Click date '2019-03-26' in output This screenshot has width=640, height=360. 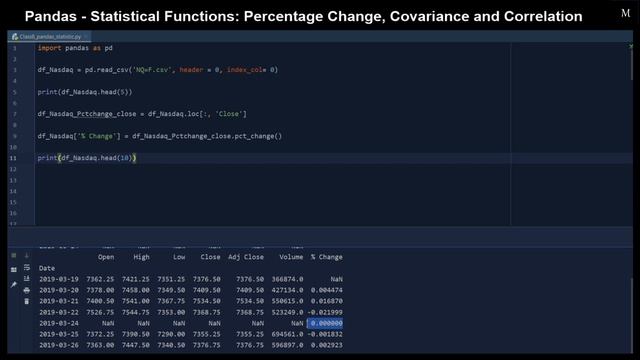(59, 345)
